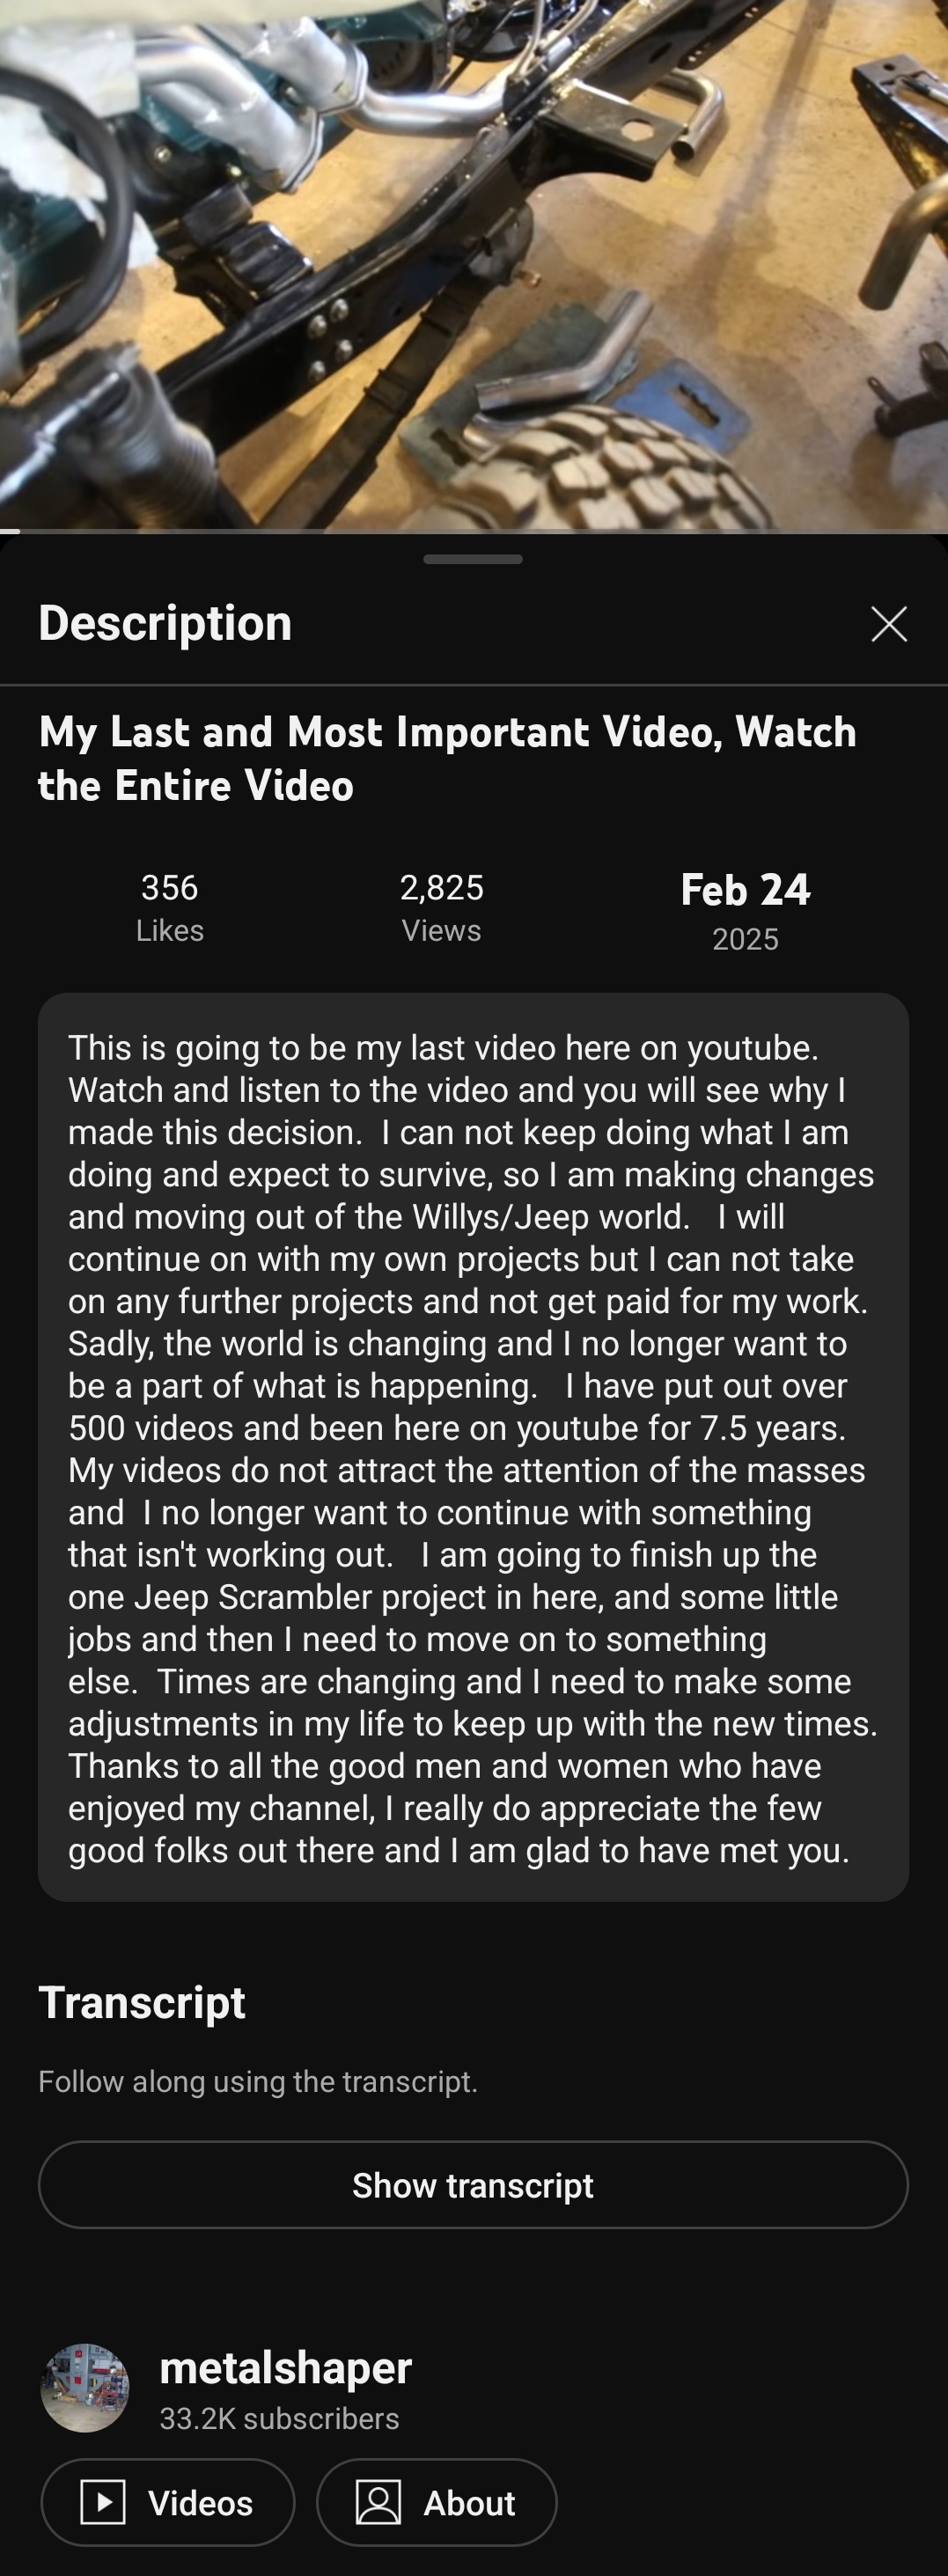
Task: Click the Transcript section heading
Action: coord(142,2002)
